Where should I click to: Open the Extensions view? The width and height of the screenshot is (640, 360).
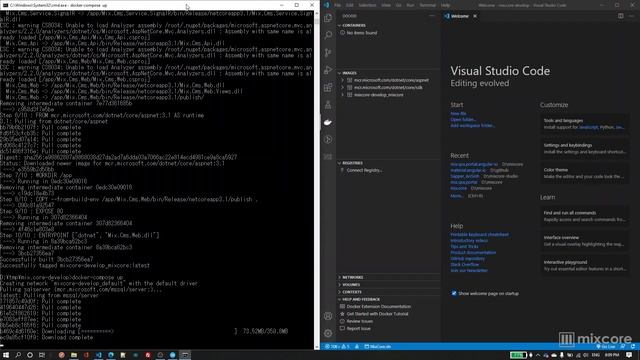click(328, 87)
